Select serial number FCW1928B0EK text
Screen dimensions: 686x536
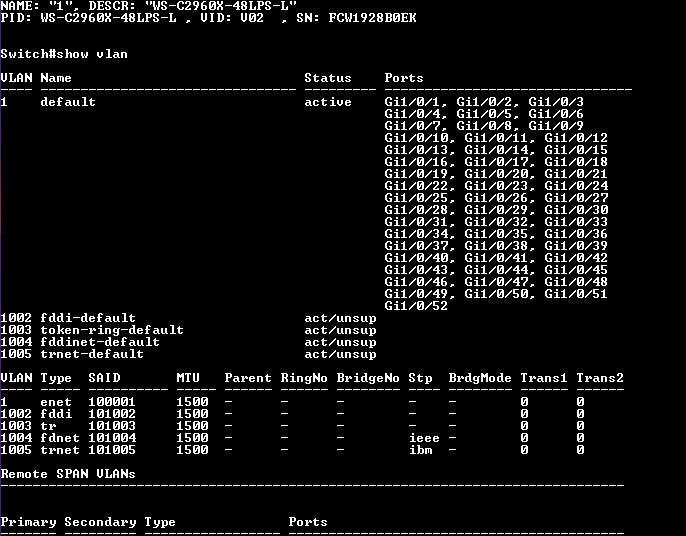pos(372,18)
